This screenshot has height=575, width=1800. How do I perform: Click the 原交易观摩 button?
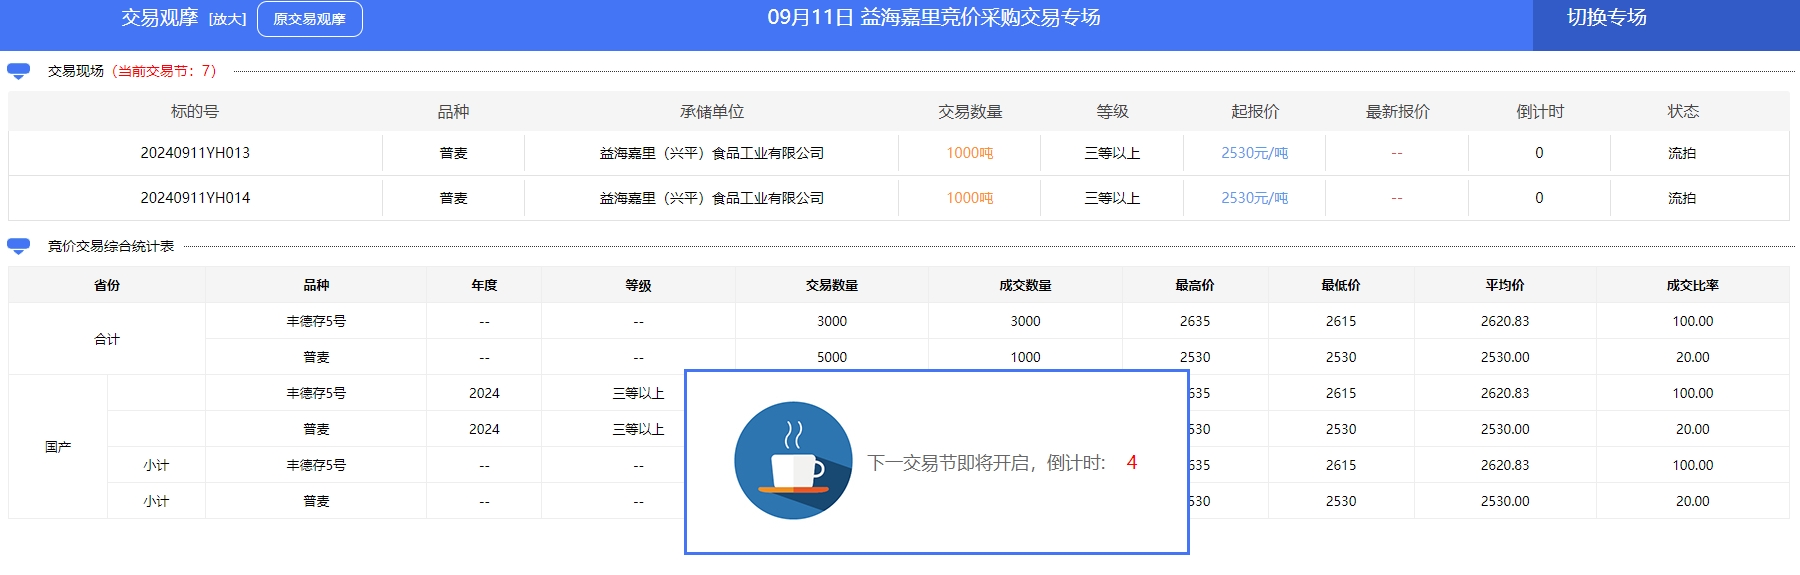(310, 19)
